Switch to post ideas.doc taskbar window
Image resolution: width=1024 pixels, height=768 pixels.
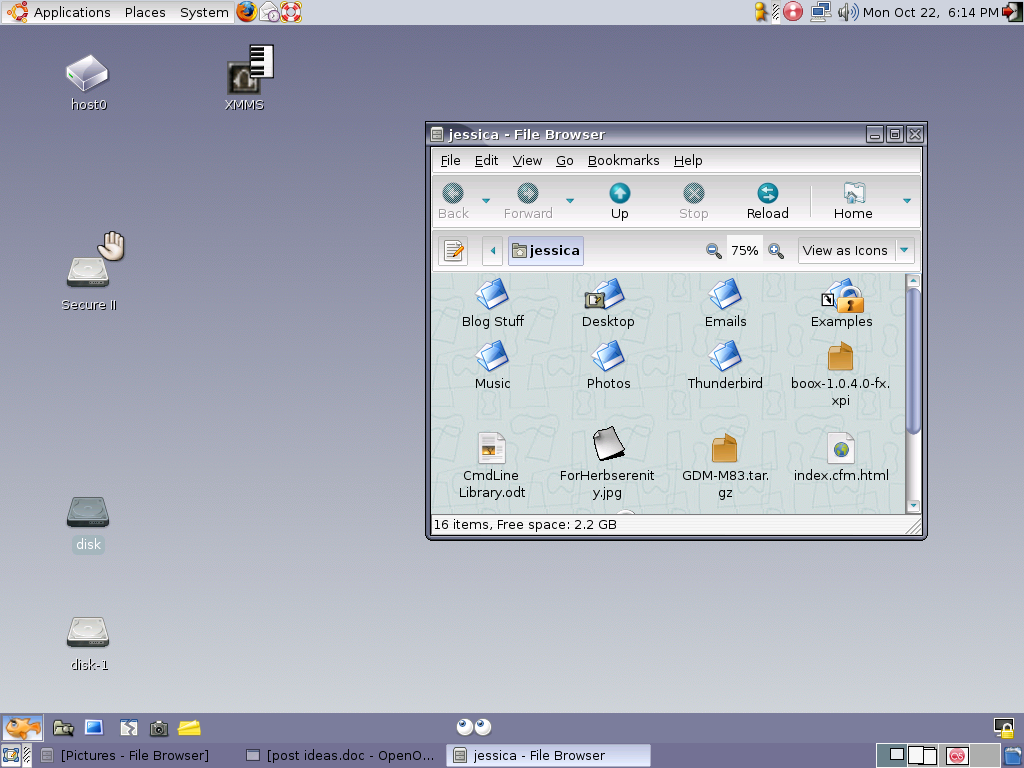tap(340, 755)
